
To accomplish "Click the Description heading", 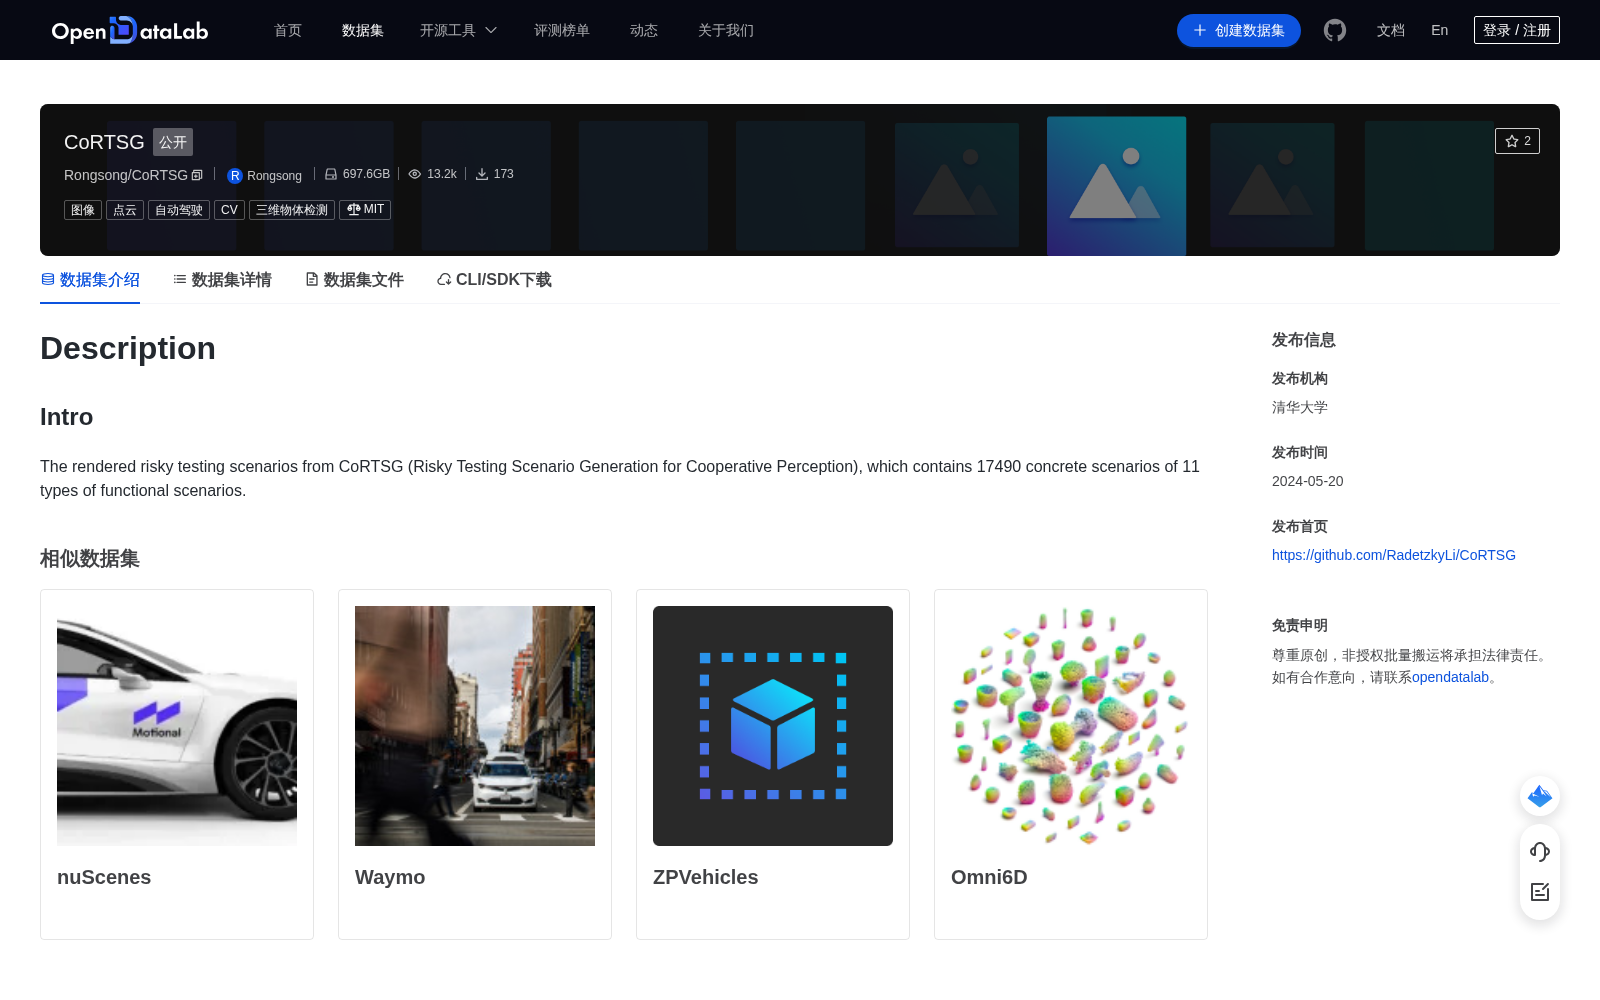I will click(128, 348).
